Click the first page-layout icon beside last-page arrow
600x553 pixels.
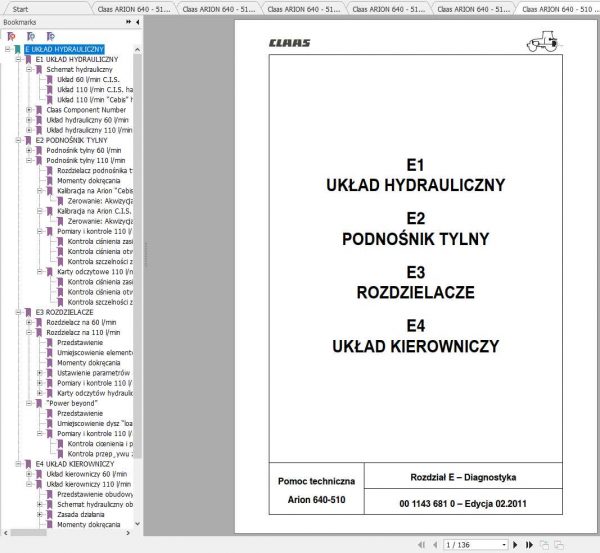click(x=544, y=545)
